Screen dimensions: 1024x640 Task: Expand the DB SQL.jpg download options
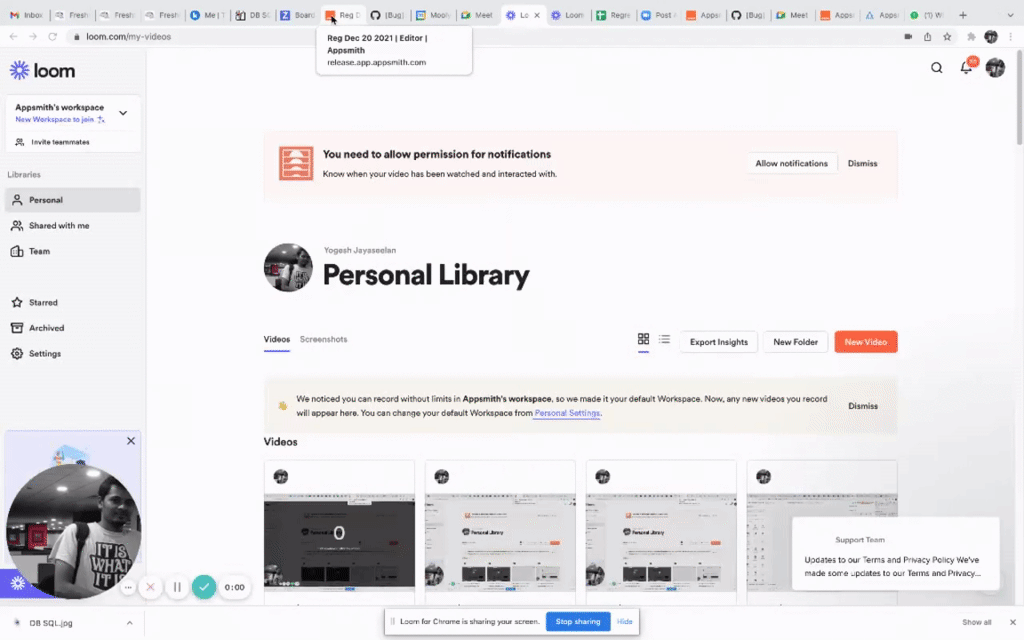click(x=129, y=623)
